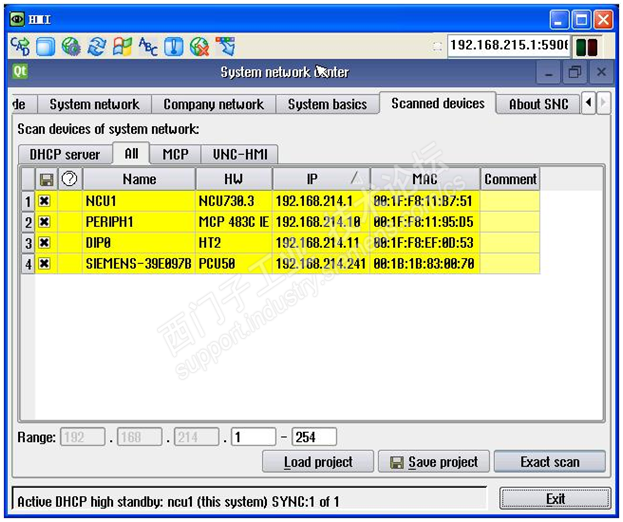Click the 192.168.215.1:5900 address field
This screenshot has height=522, width=623.
509,45
